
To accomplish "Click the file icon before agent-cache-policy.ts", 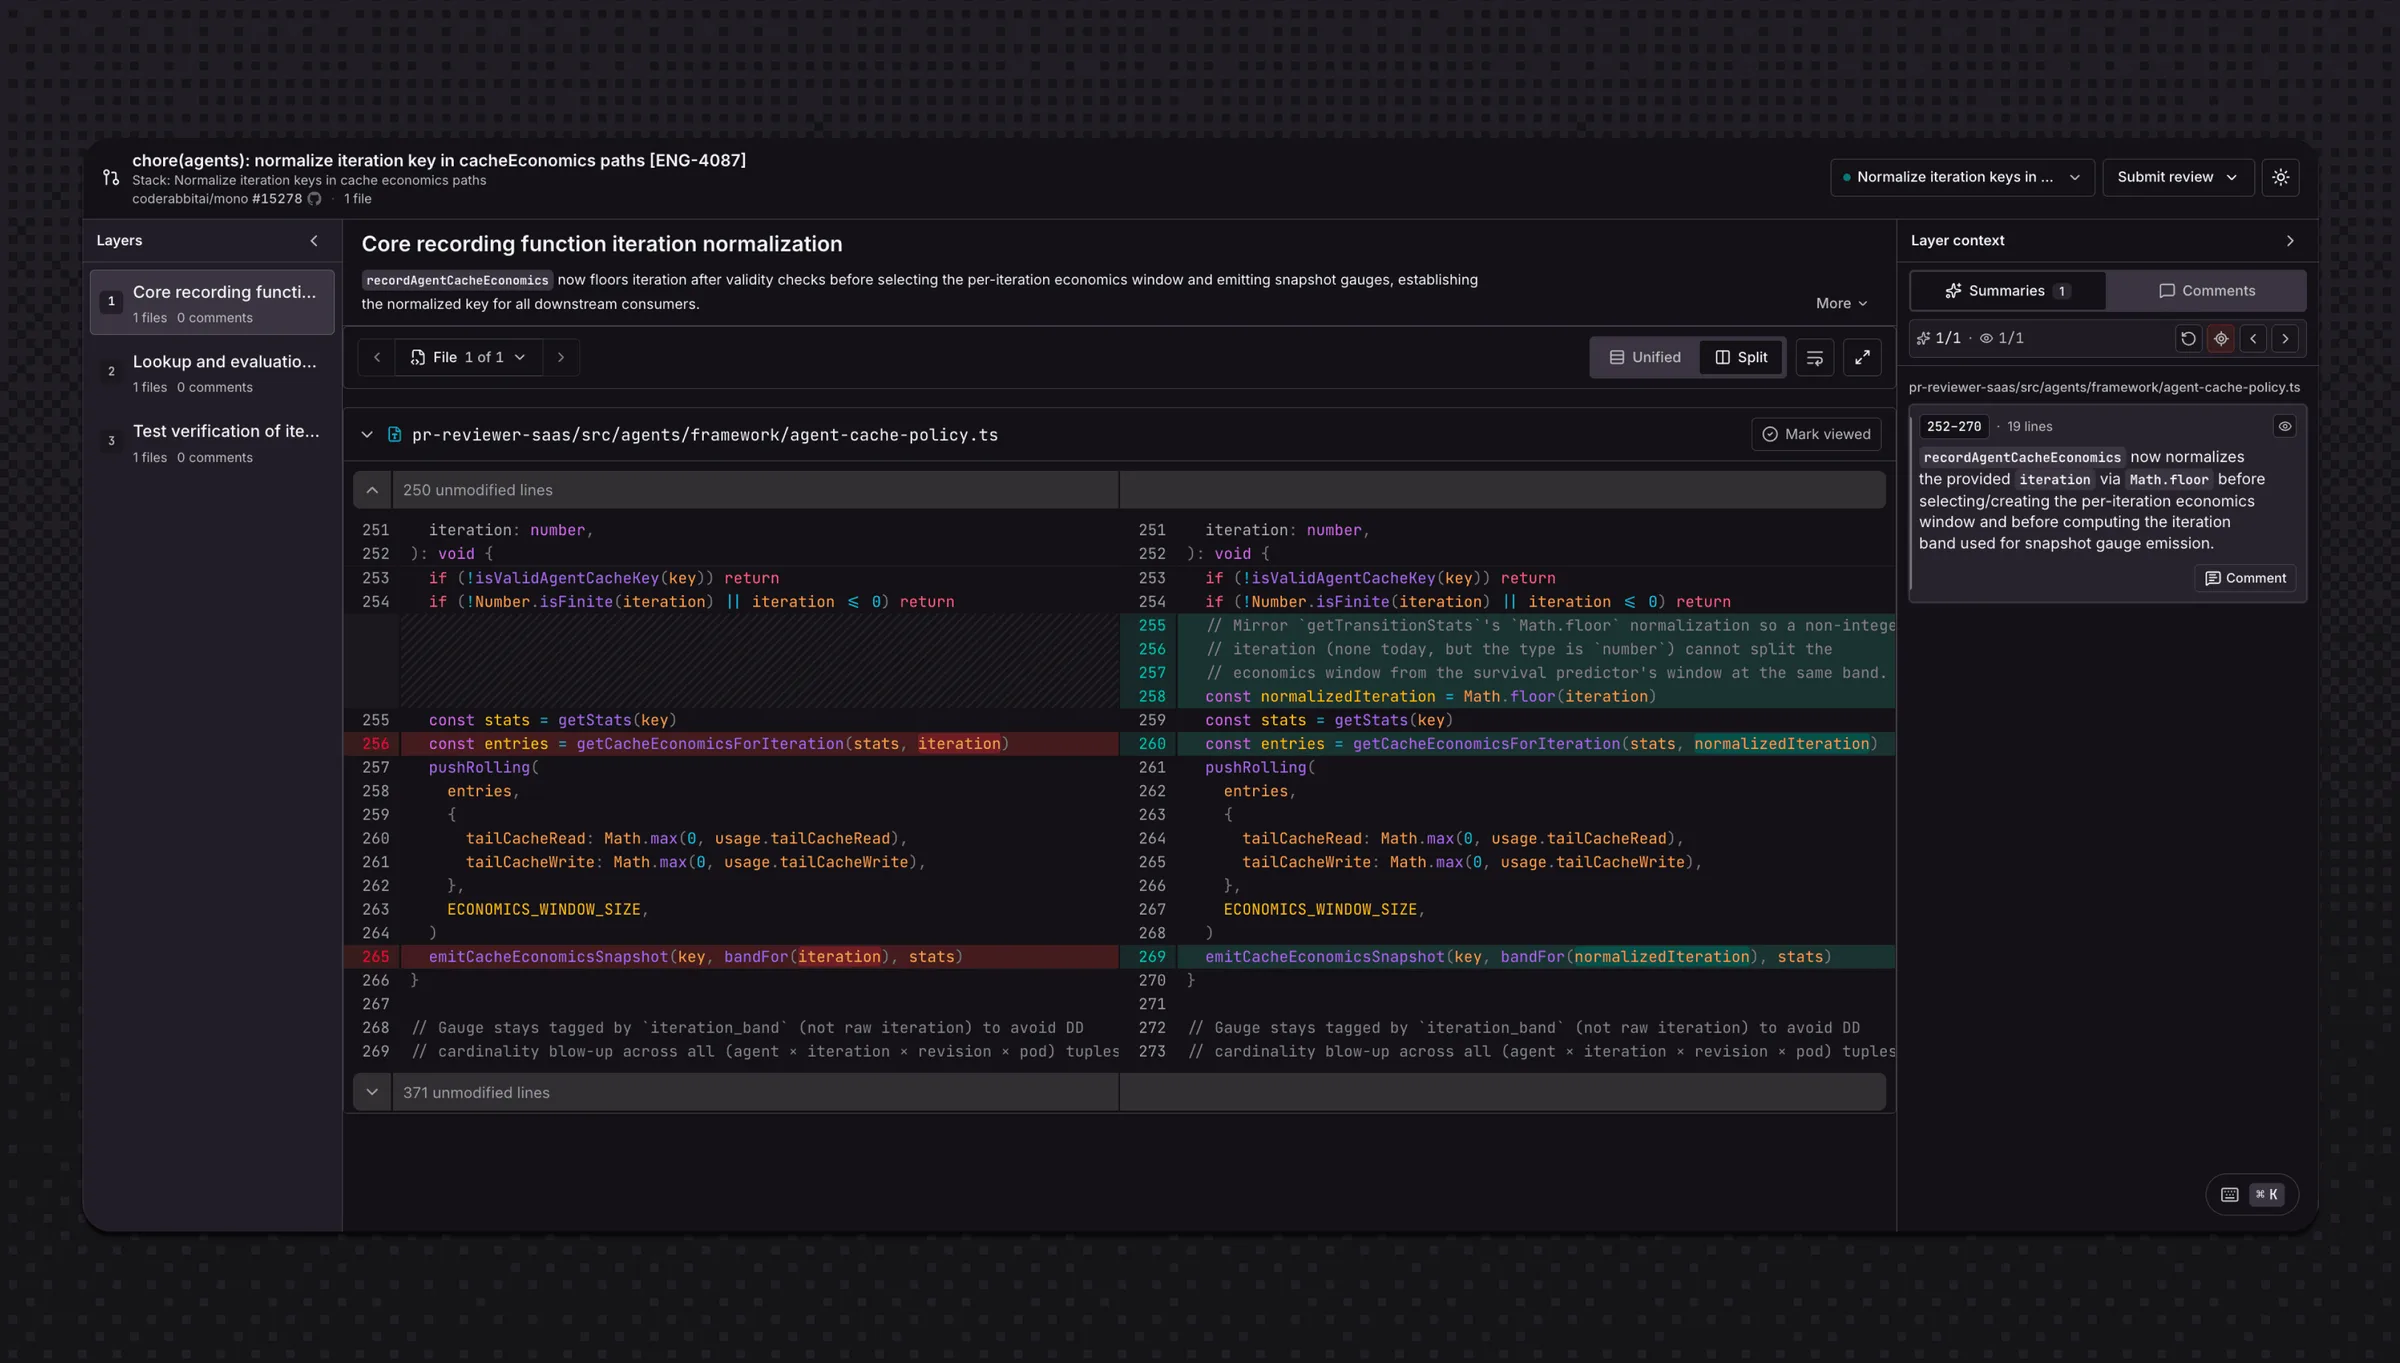I will [394, 435].
